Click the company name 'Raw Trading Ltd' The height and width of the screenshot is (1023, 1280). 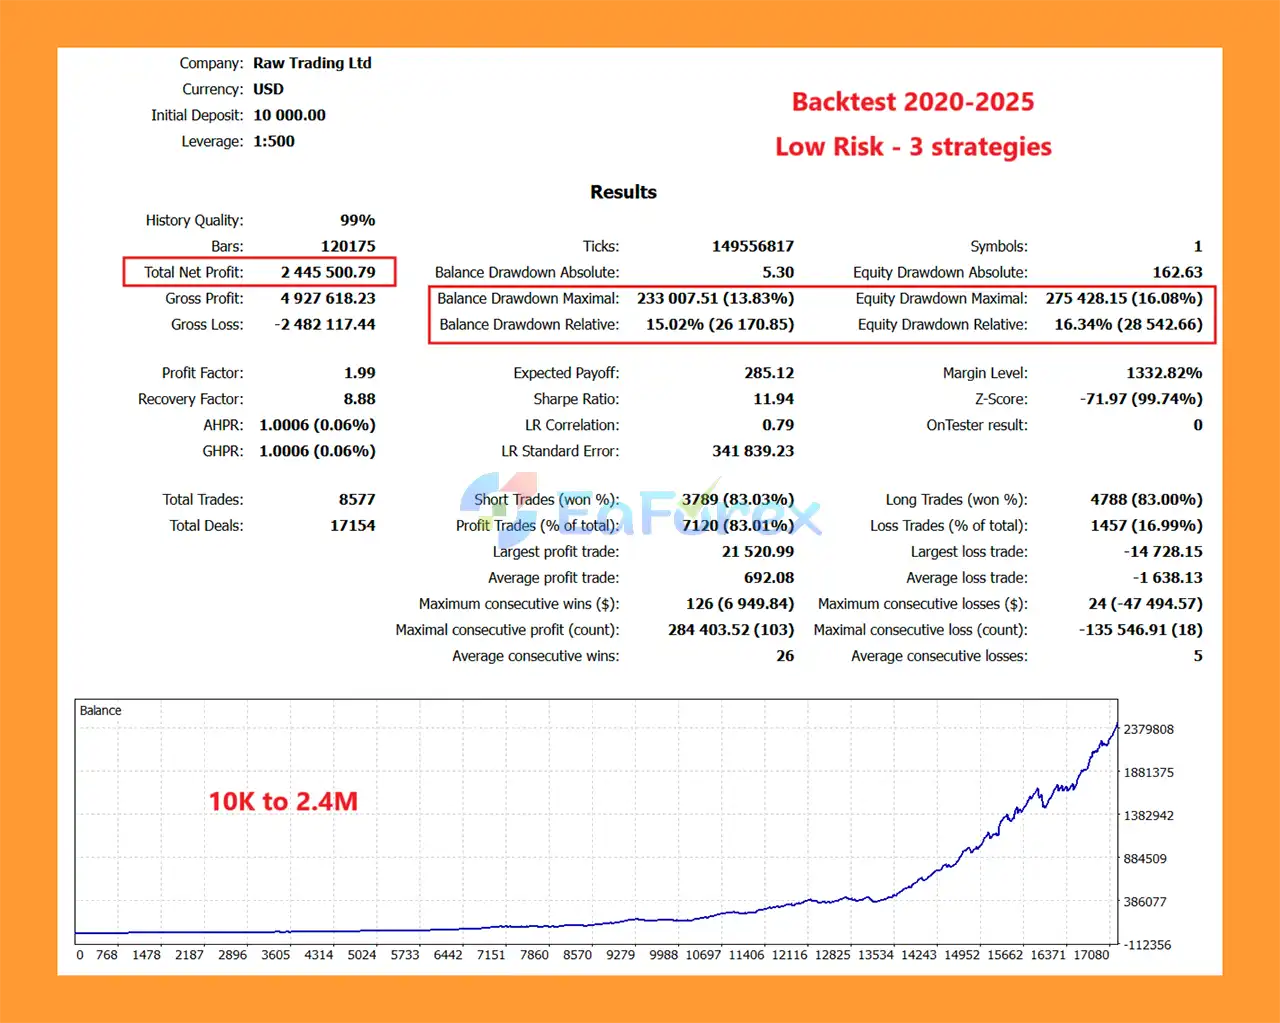312,63
